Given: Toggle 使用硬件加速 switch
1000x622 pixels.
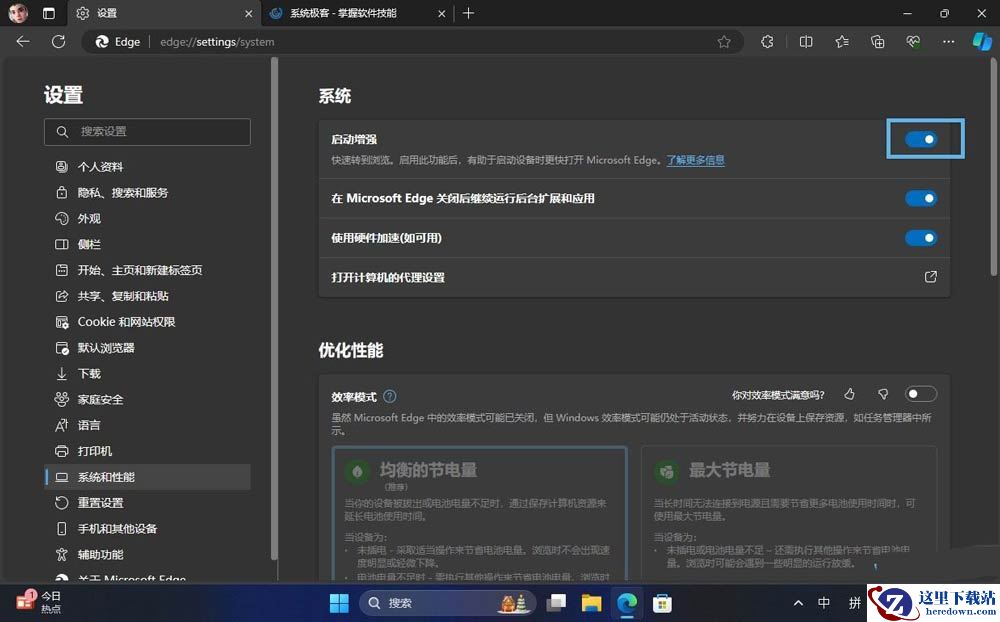Looking at the screenshot, I should [x=921, y=238].
